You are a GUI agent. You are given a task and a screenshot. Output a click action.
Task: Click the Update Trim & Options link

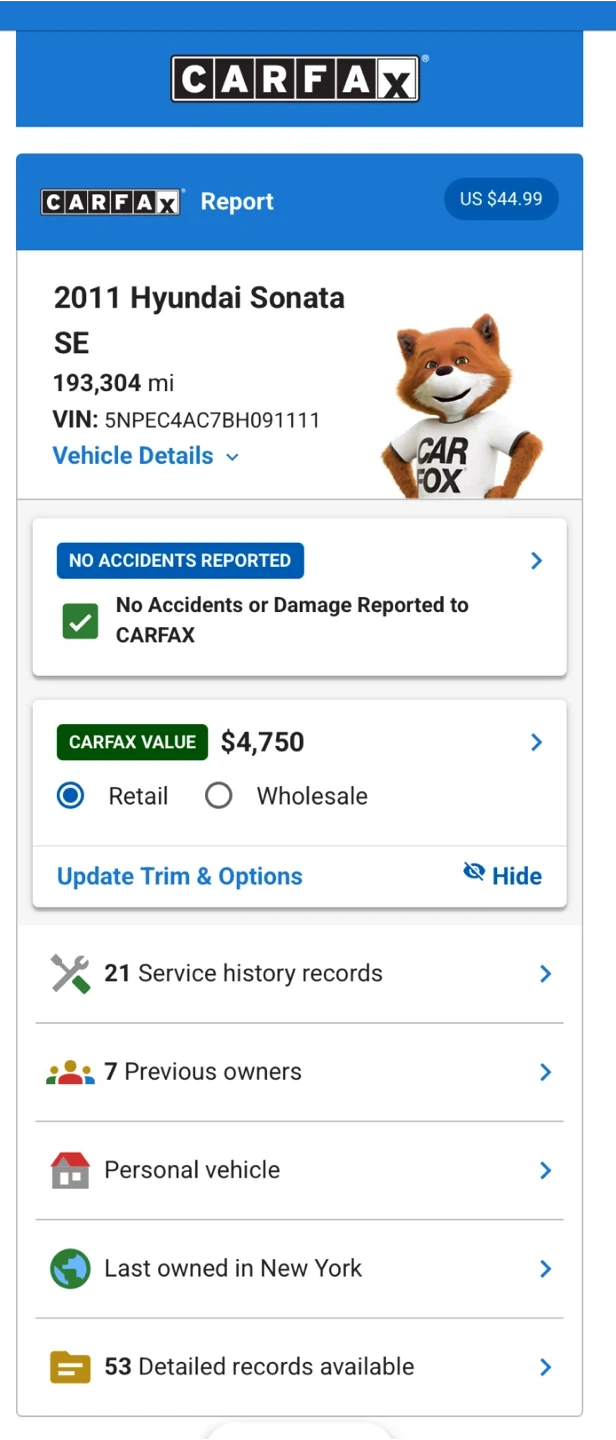pyautogui.click(x=180, y=877)
